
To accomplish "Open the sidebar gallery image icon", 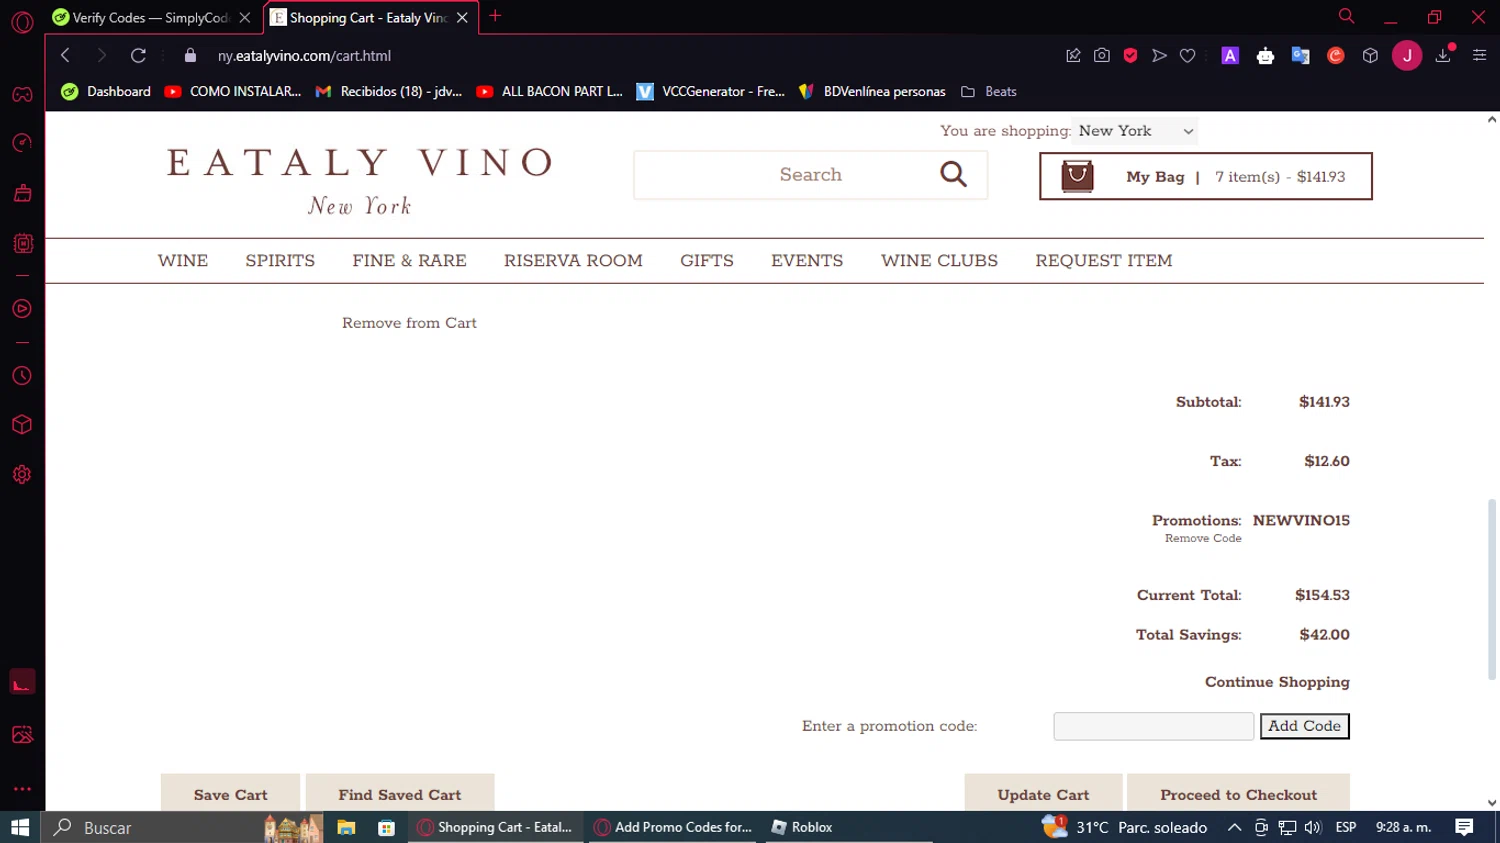I will pyautogui.click(x=22, y=735).
